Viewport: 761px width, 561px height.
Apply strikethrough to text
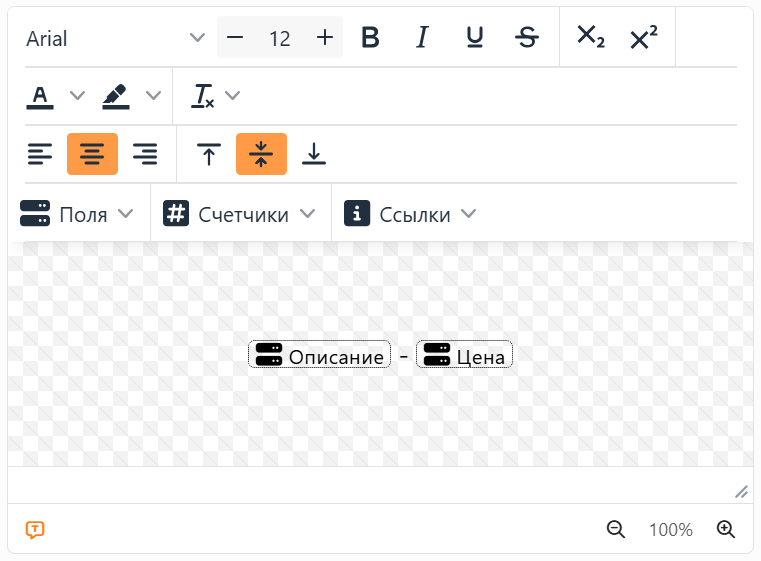[x=527, y=37]
